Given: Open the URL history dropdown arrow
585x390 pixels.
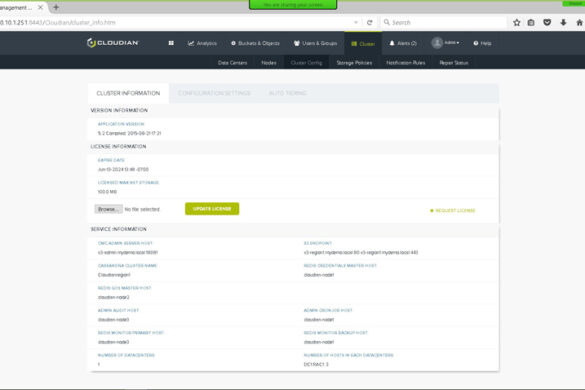Looking at the screenshot, I should pos(356,22).
